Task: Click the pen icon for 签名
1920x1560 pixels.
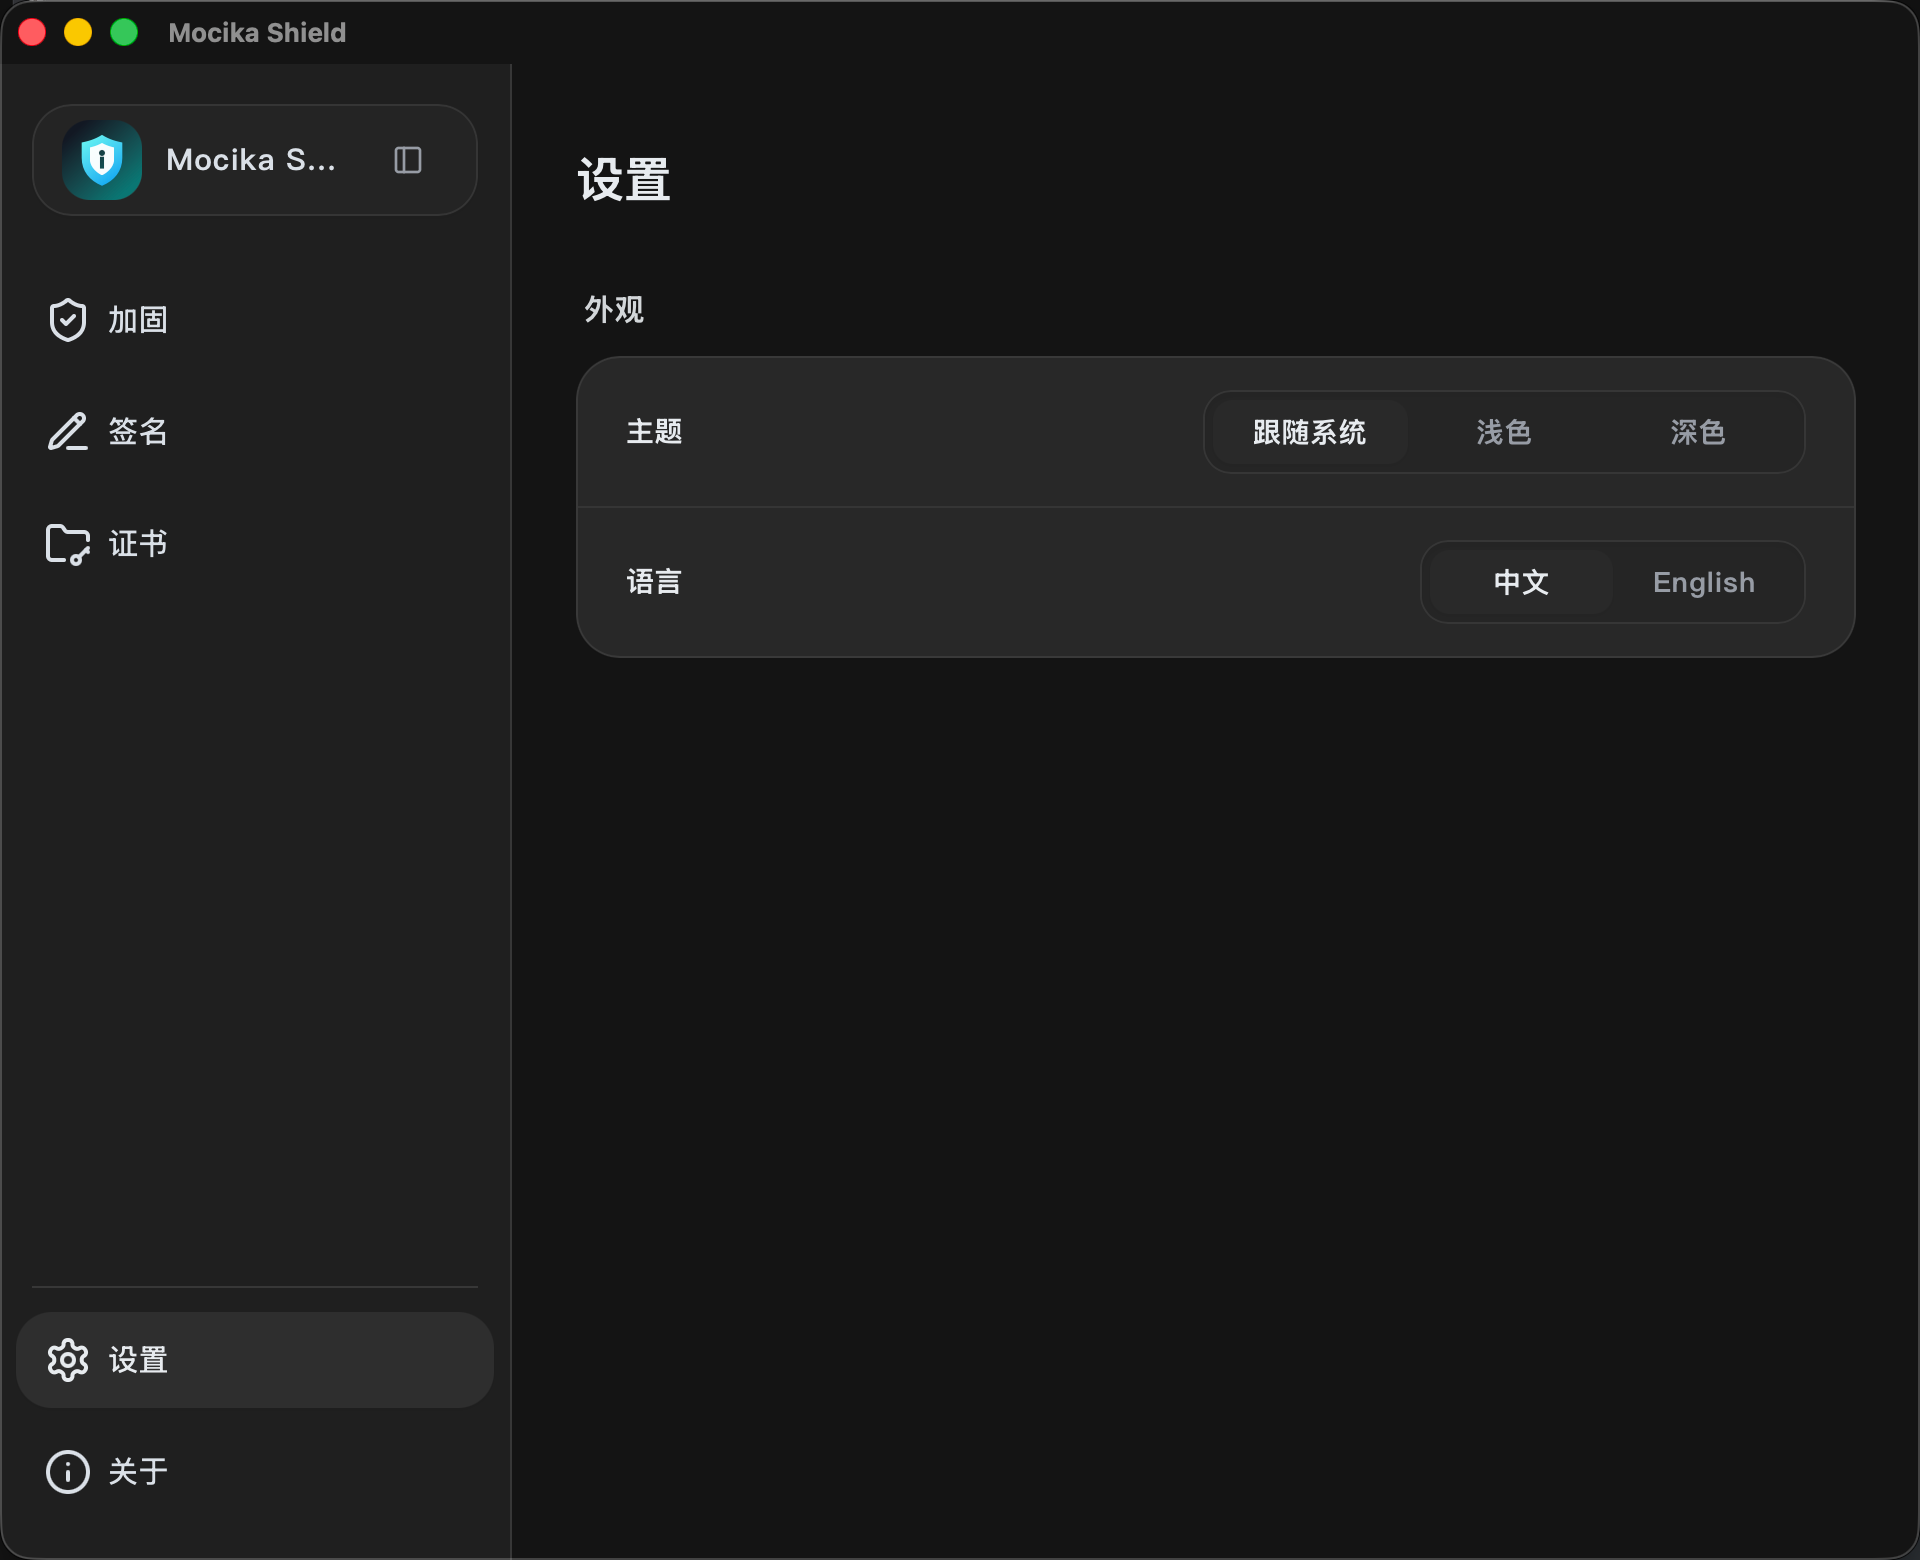Action: (68, 432)
